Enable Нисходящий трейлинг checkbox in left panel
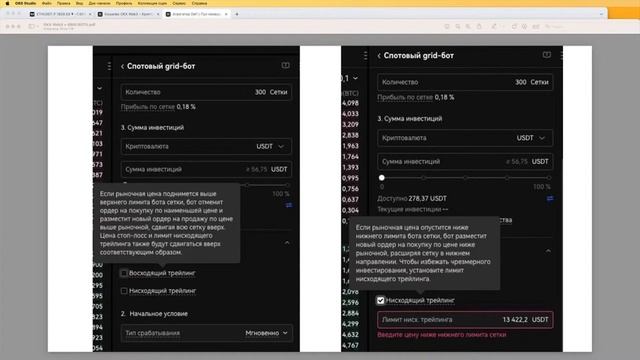The height and width of the screenshot is (360, 640). (124, 291)
